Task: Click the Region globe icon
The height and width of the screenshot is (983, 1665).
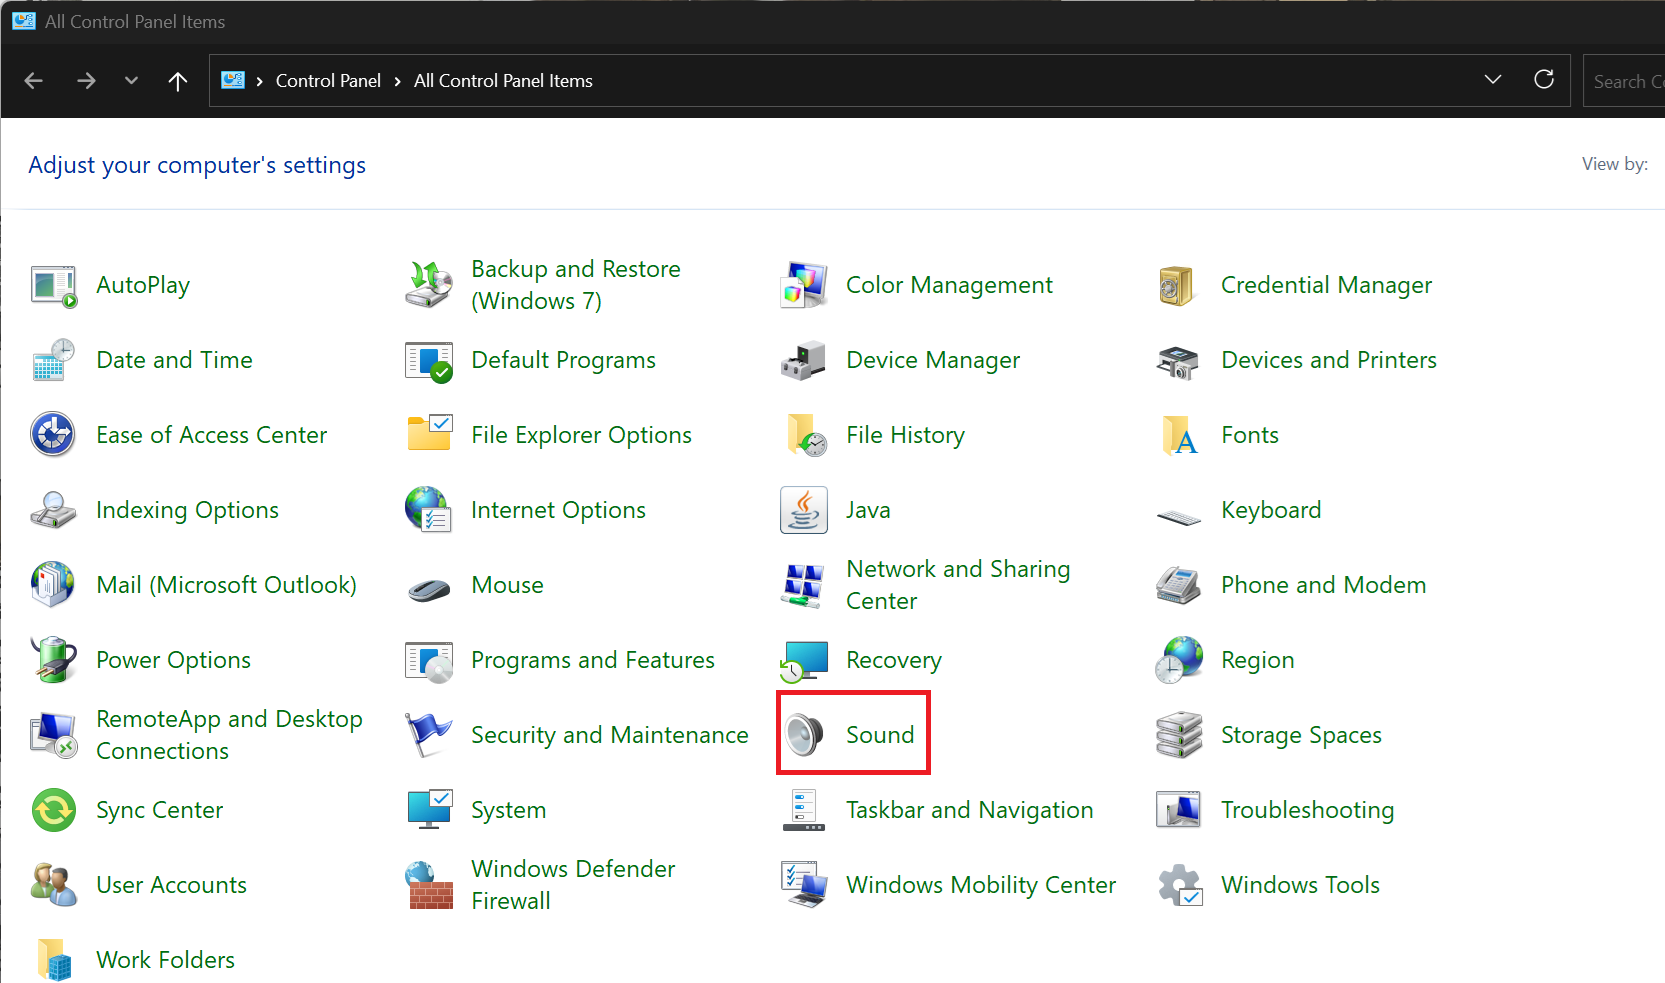Action: [x=1180, y=660]
